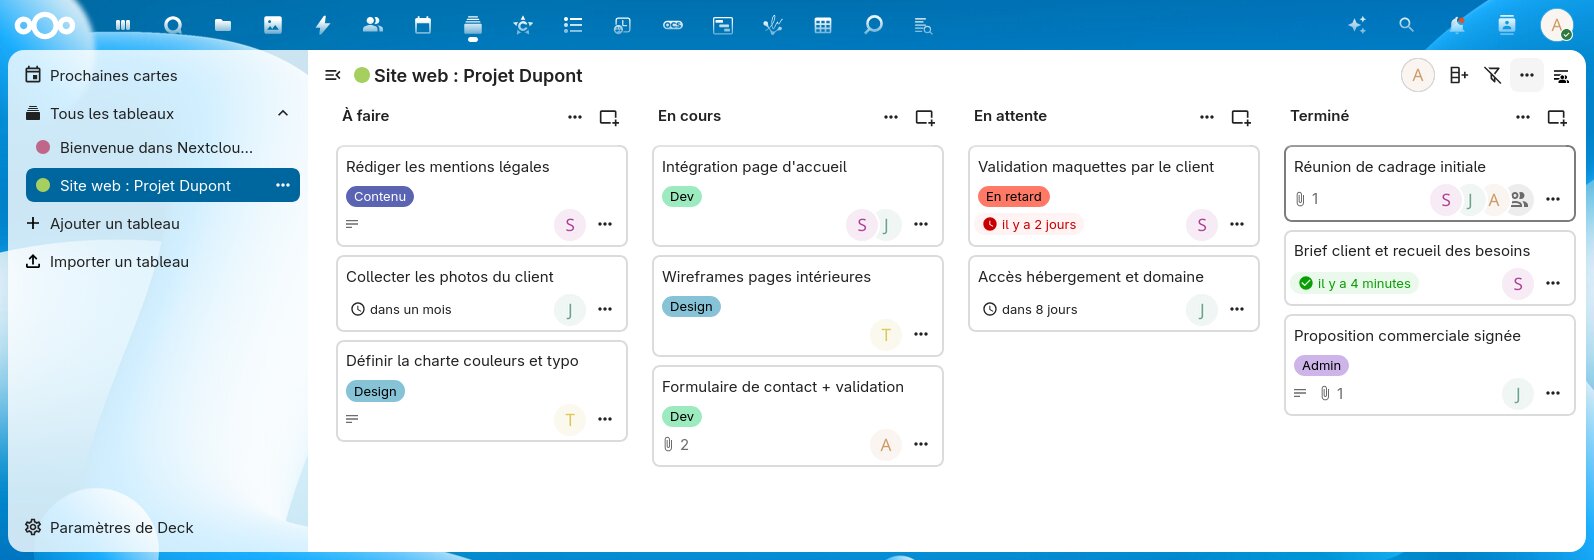
Task: Open the Activity lightning bolt icon
Action: [323, 25]
